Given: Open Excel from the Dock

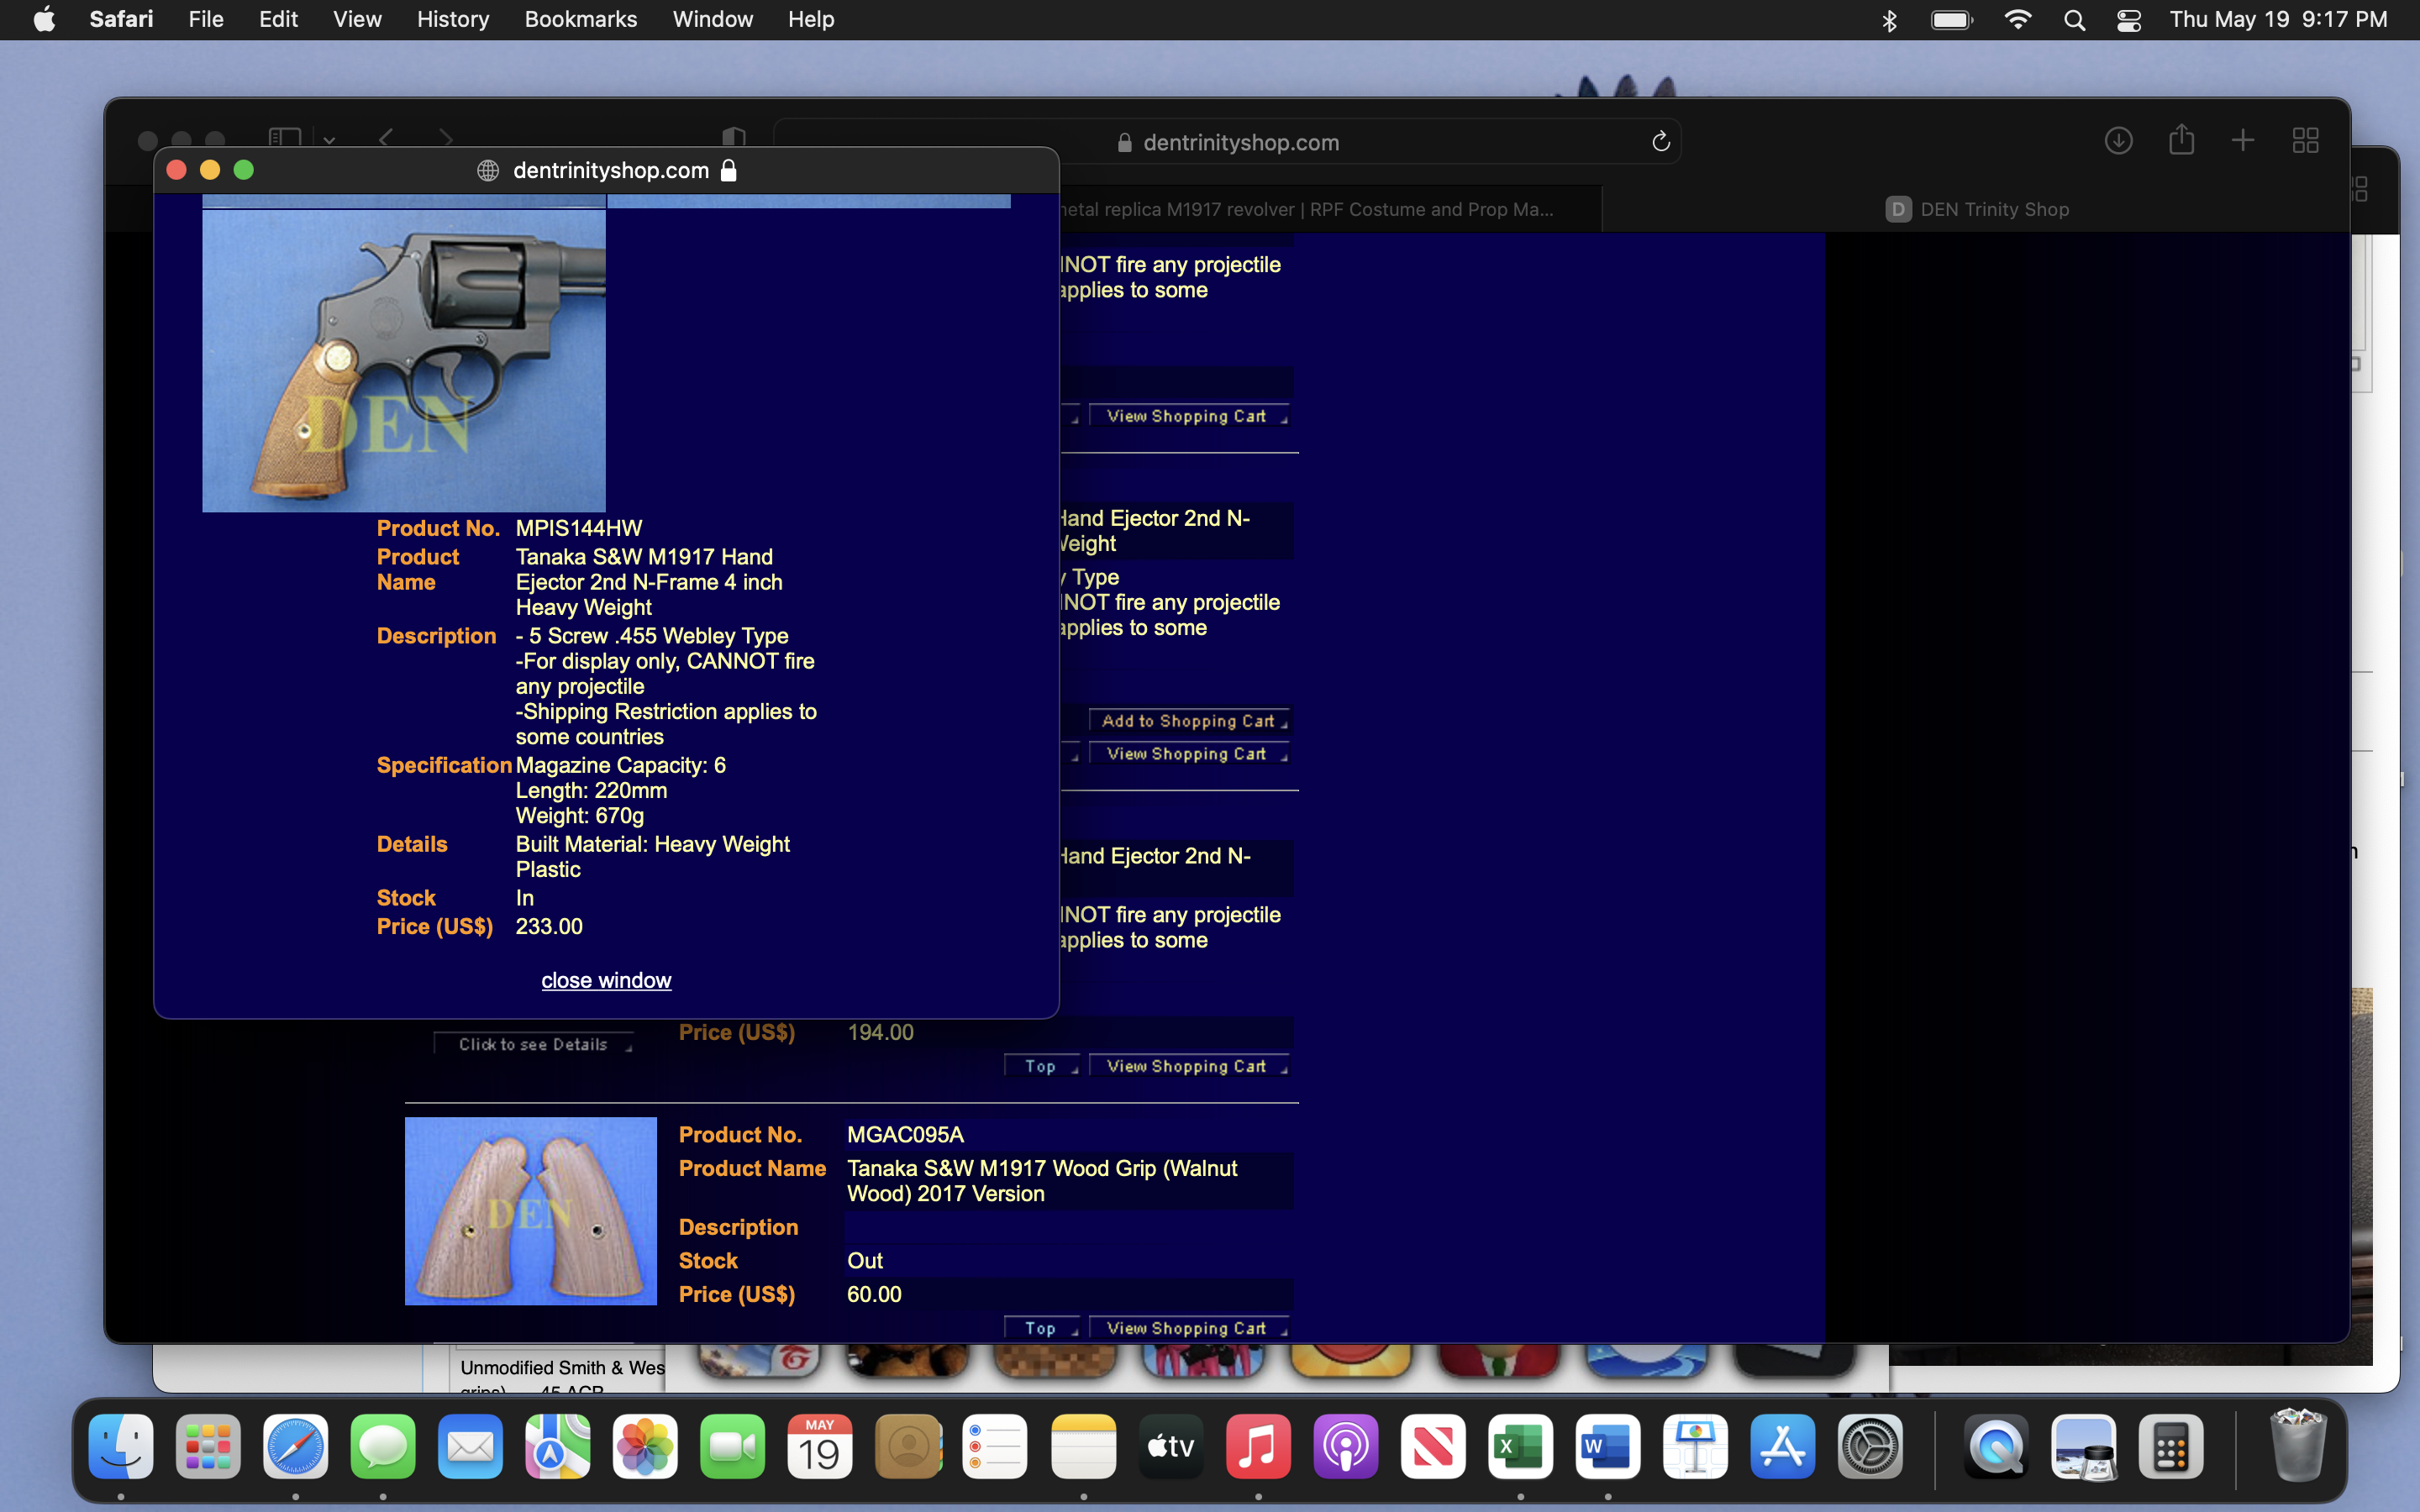Looking at the screenshot, I should (x=1520, y=1446).
